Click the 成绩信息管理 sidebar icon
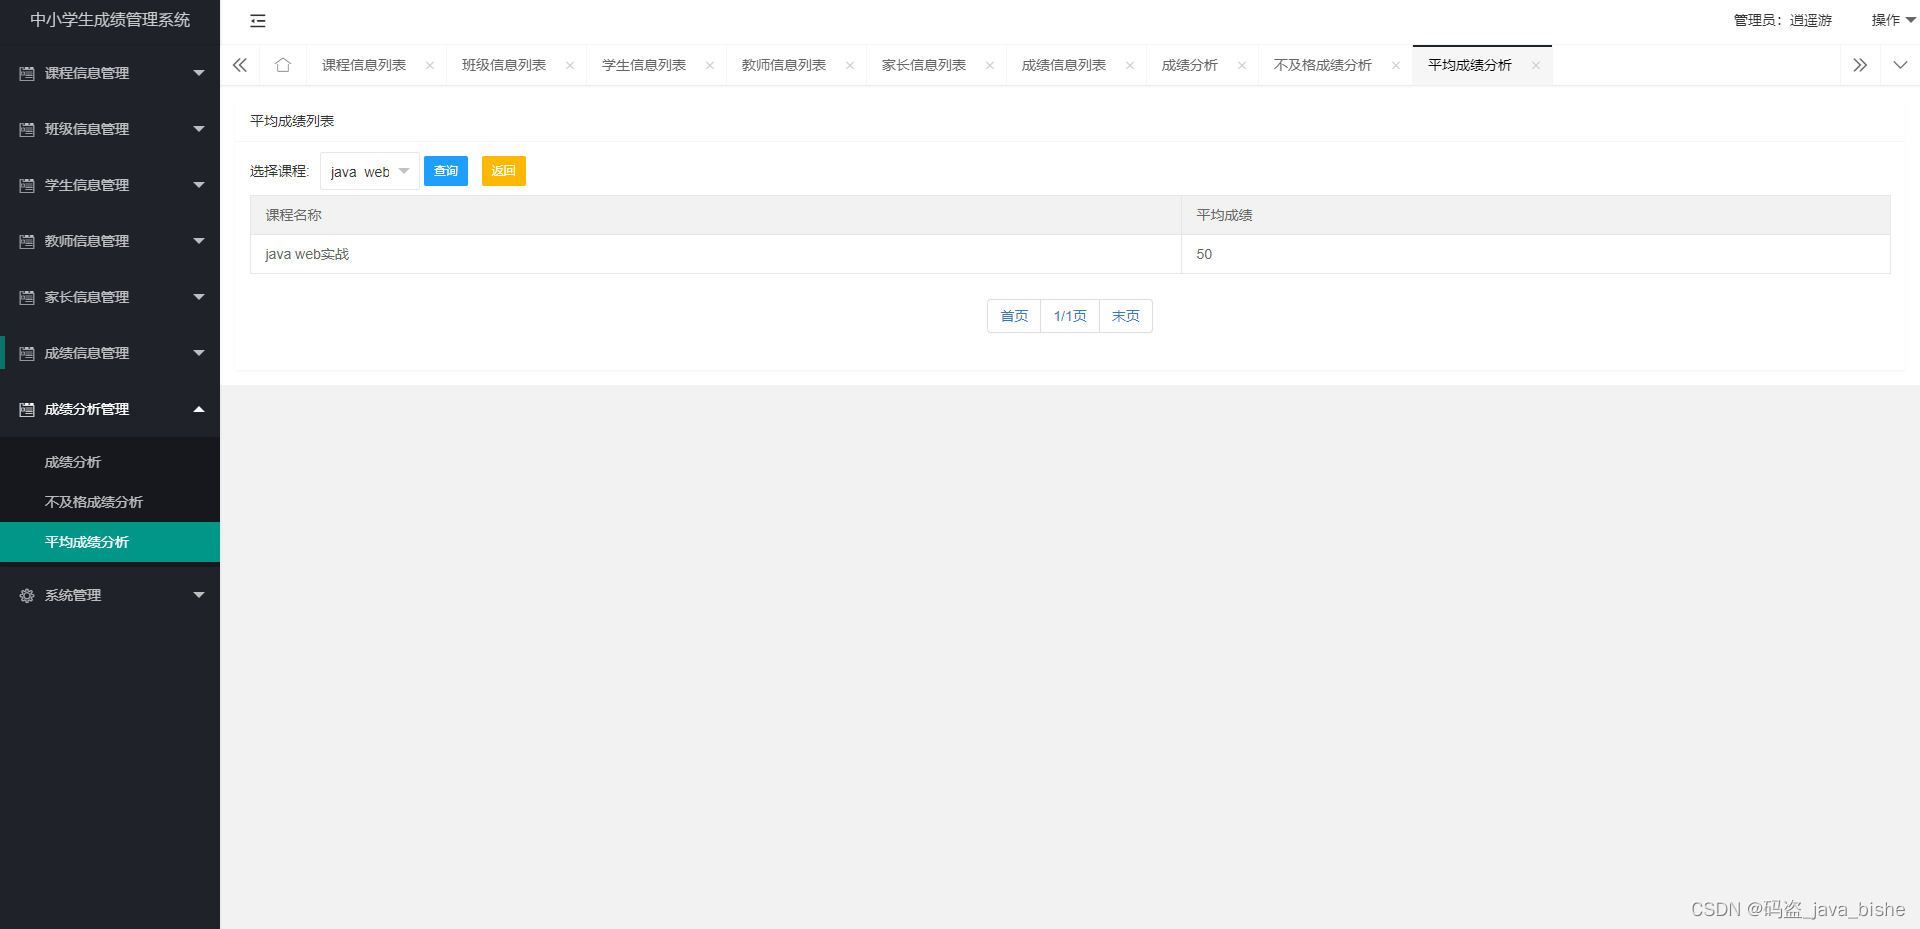 click(27, 353)
